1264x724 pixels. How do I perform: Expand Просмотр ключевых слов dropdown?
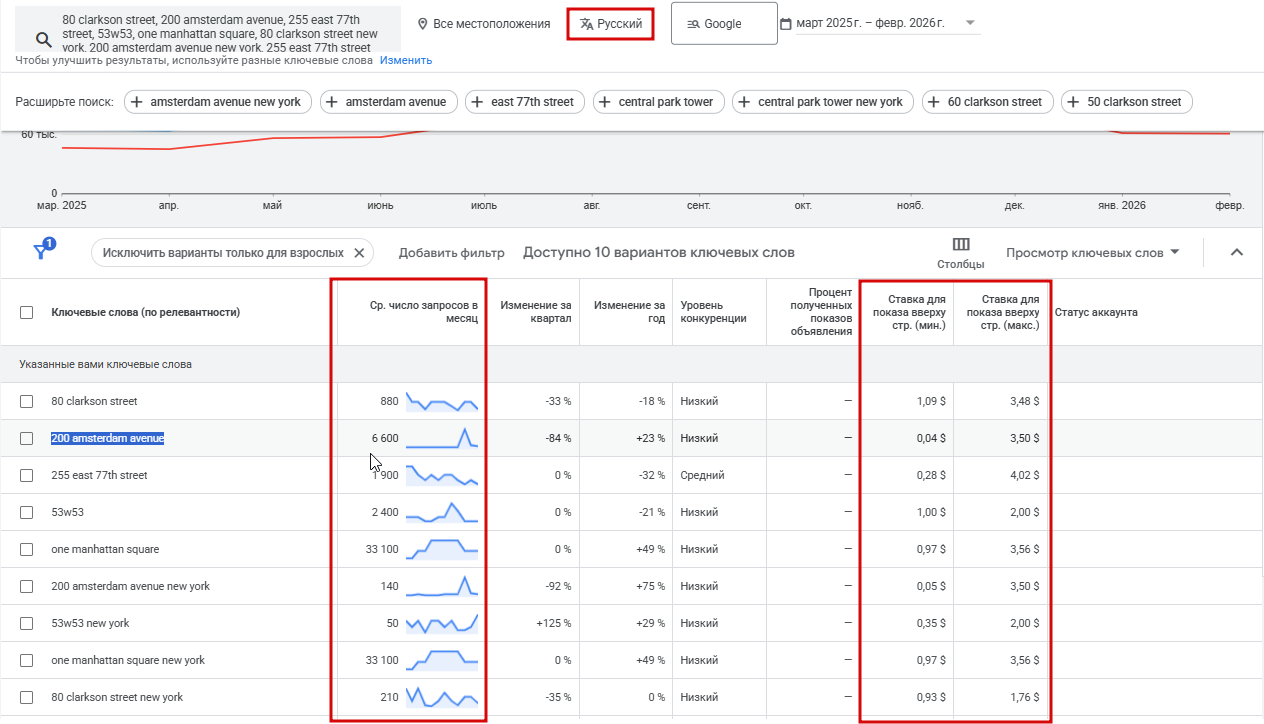pyautogui.click(x=1092, y=253)
